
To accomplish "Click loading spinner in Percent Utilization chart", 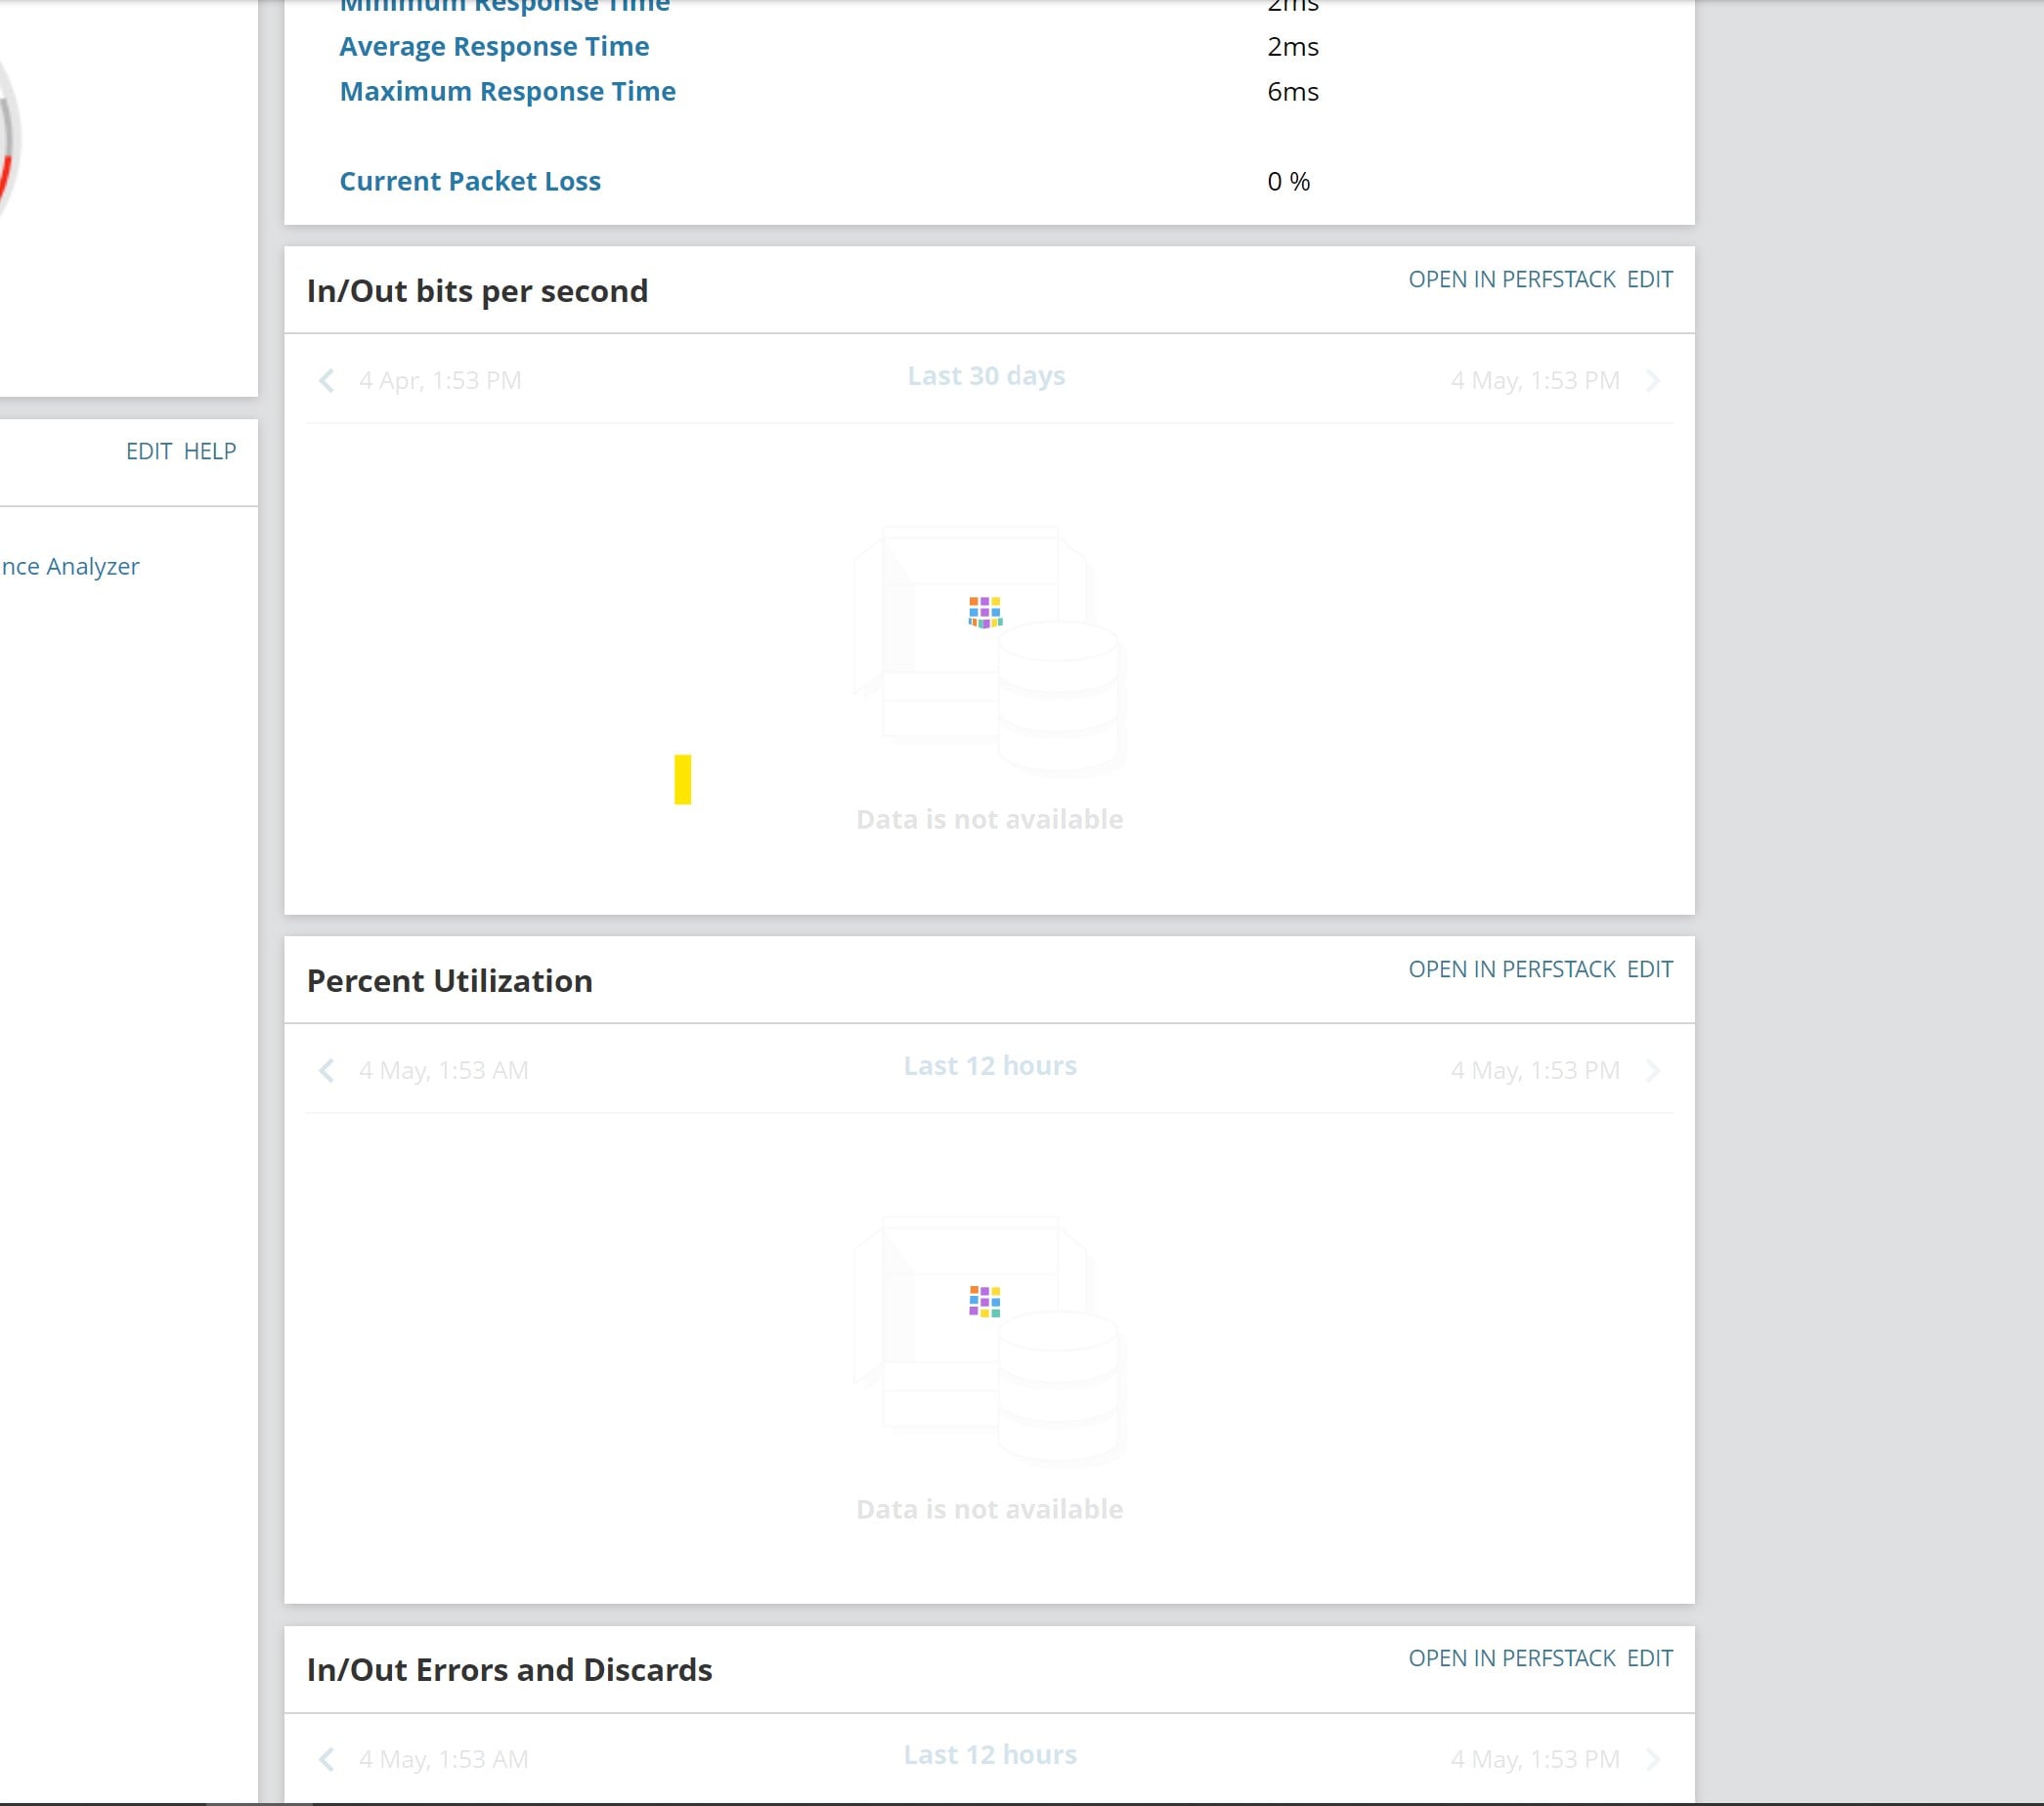I will point(984,1301).
